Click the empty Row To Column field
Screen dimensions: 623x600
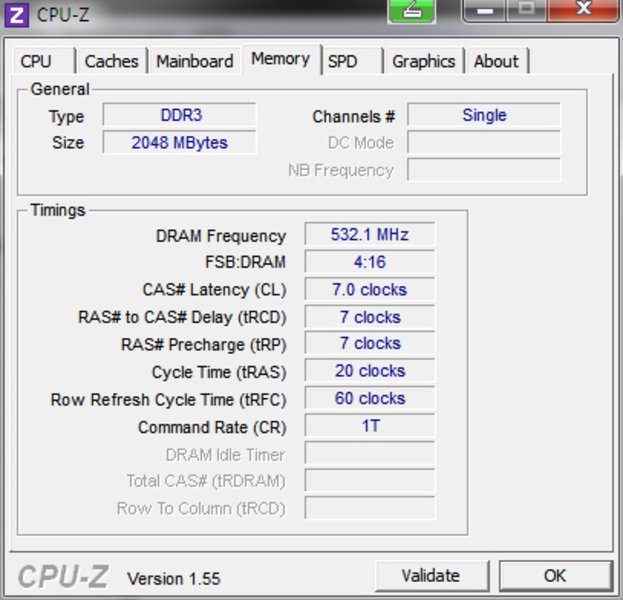pos(370,508)
